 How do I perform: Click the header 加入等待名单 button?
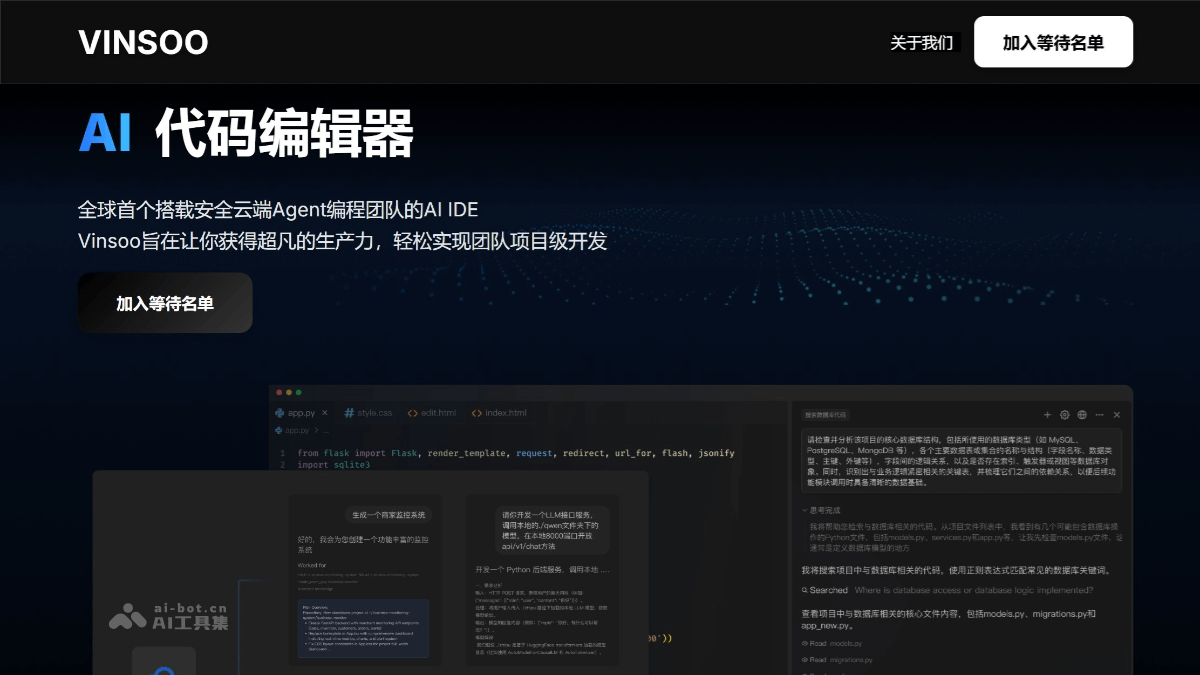(1052, 42)
